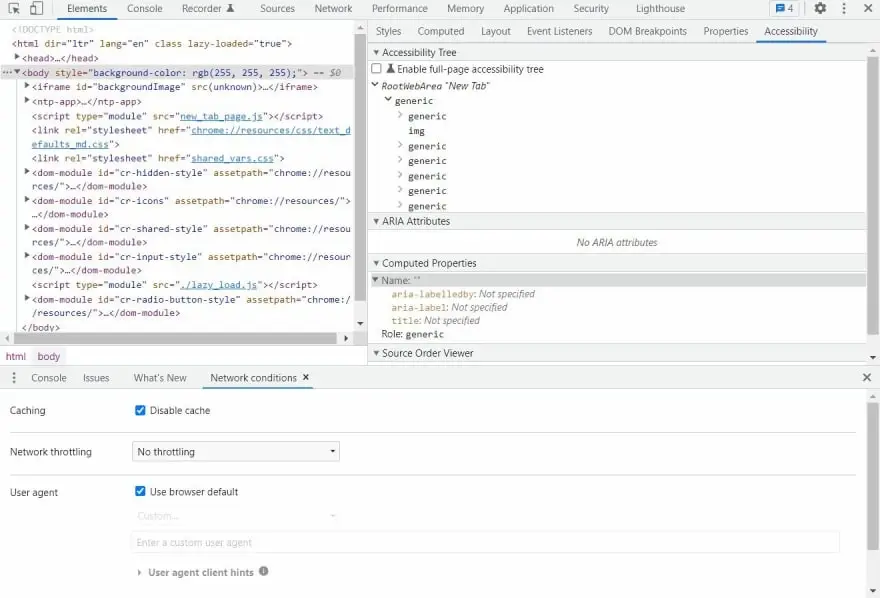Expand the ntp-app element node
Image resolution: width=880 pixels, height=598 pixels.
(27, 100)
